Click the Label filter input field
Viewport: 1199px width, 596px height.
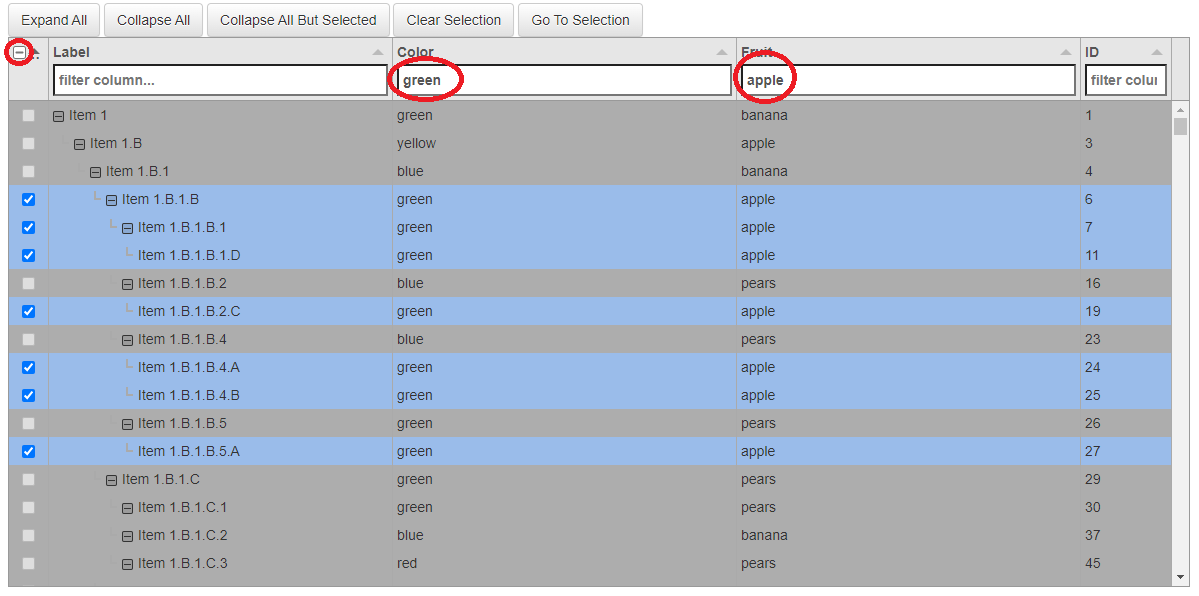(220, 79)
